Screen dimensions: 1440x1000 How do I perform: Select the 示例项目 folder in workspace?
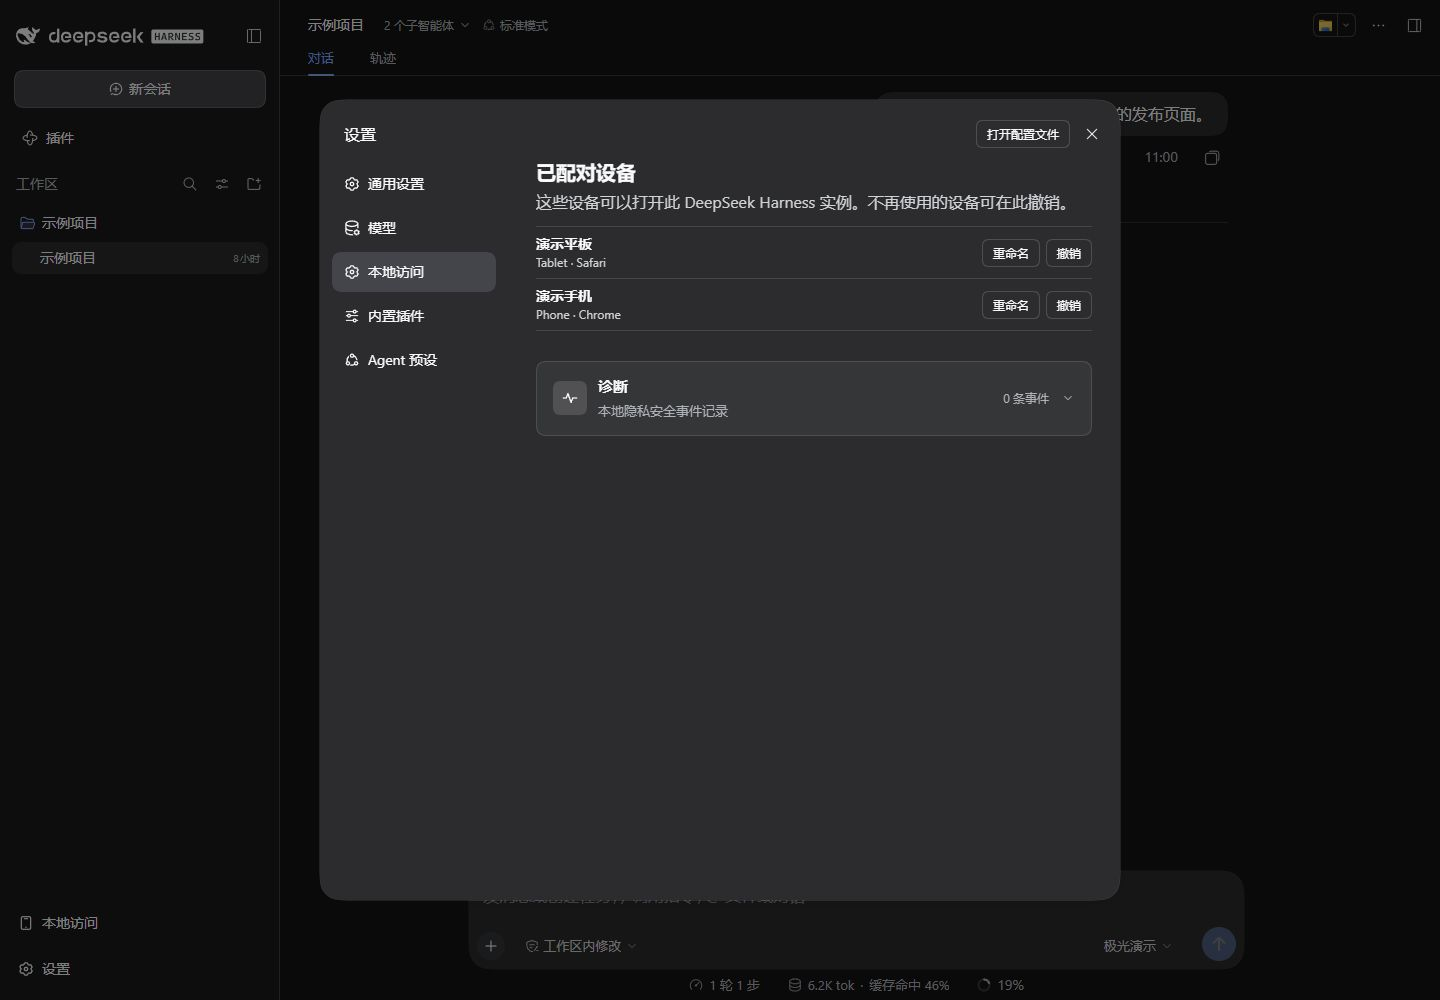tap(140, 223)
